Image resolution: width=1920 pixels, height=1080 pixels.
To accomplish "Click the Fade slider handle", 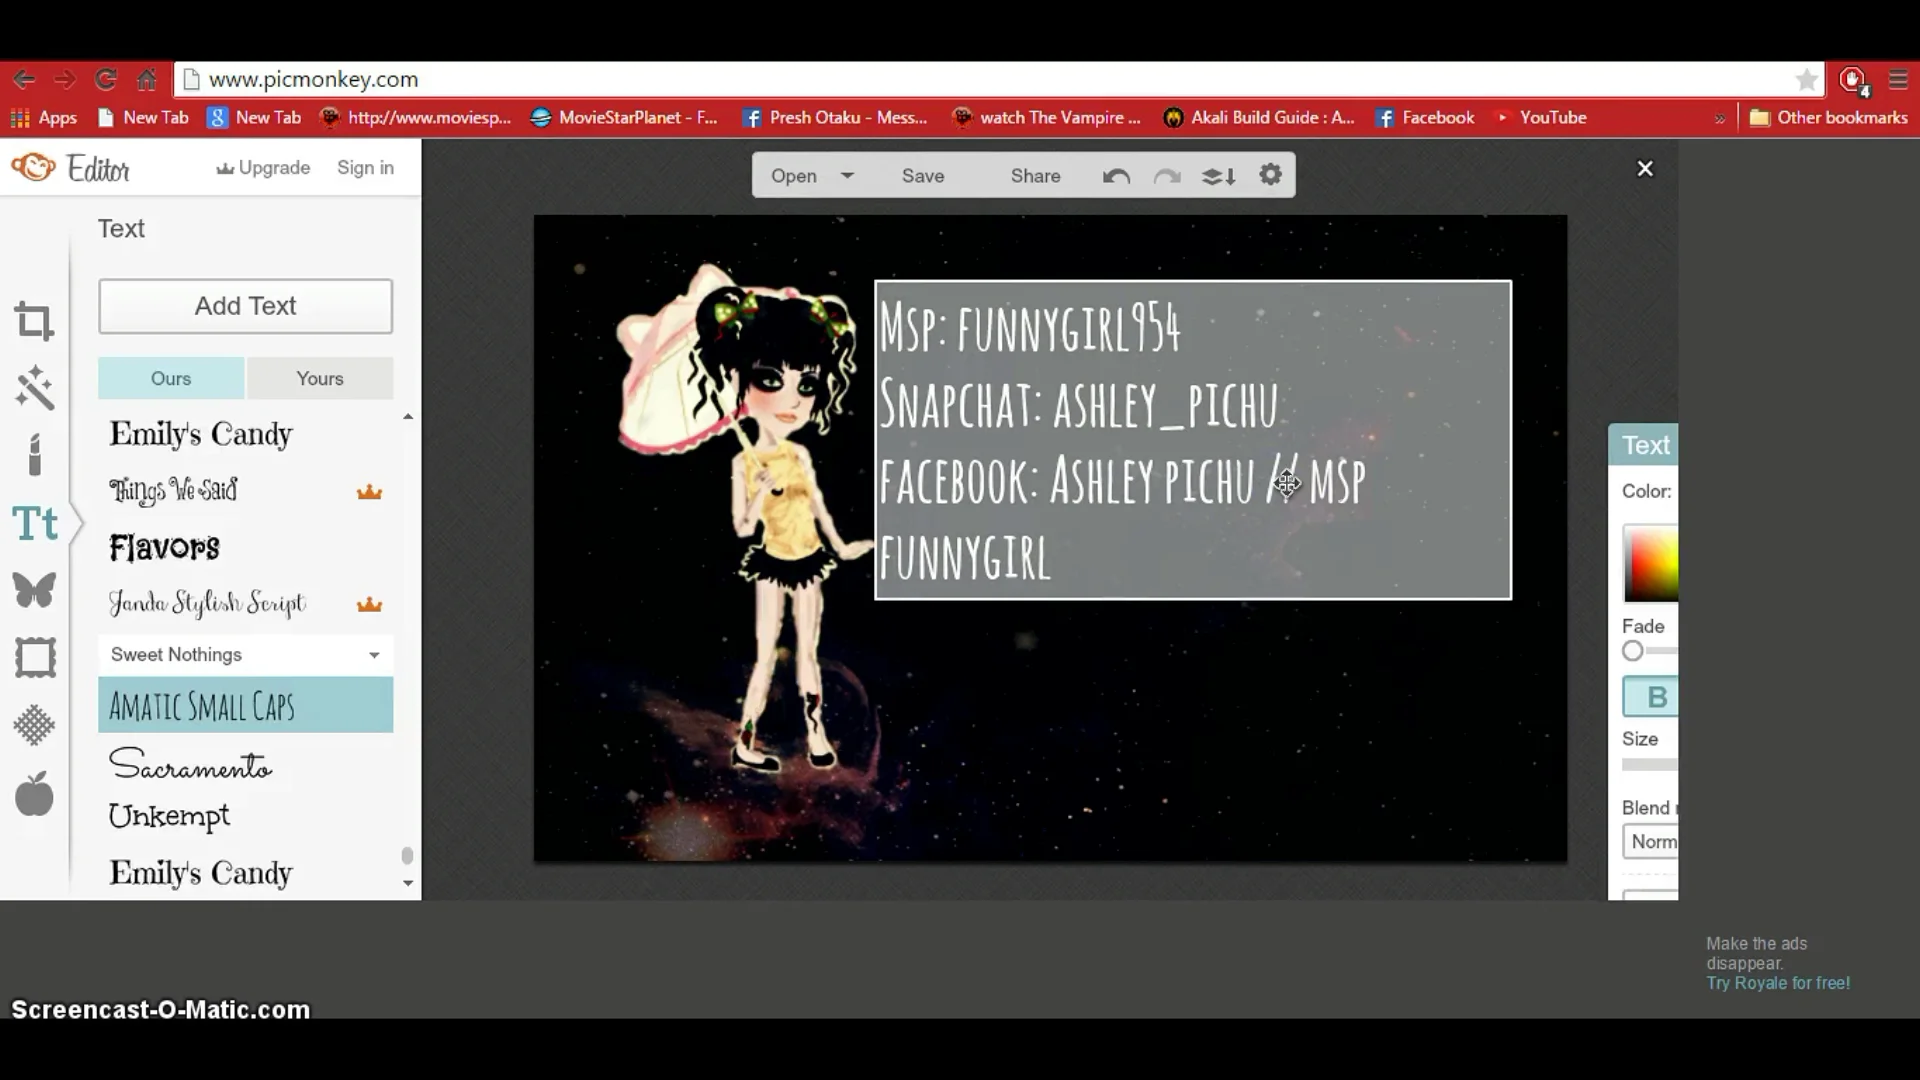I will point(1633,651).
